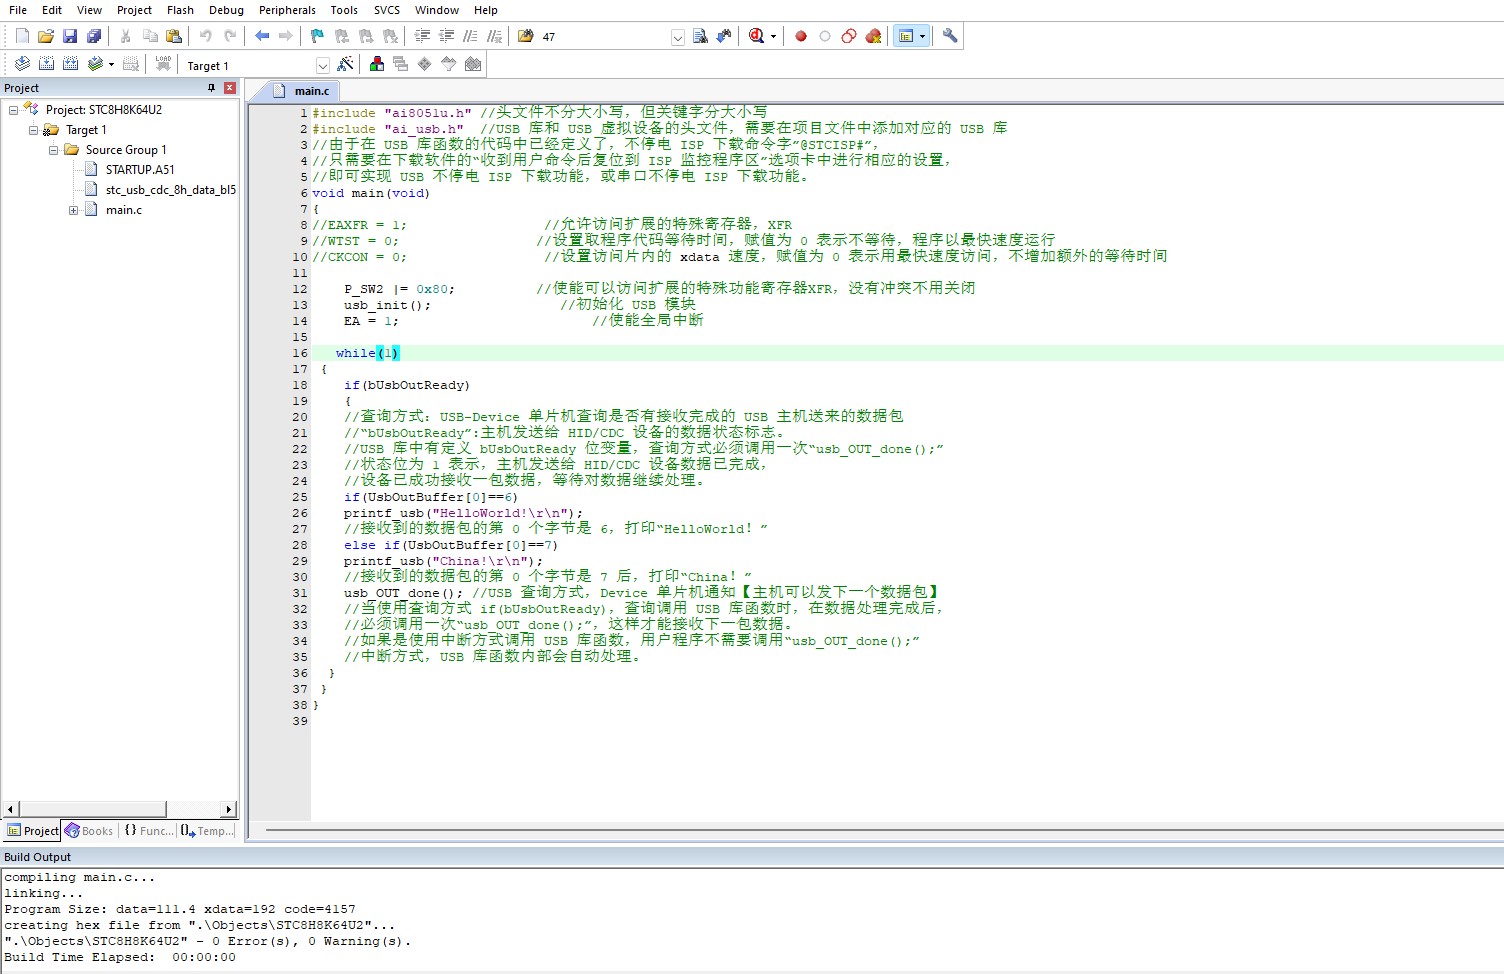
Task: Select the Project tab at the panel bottom
Action: click(x=33, y=831)
